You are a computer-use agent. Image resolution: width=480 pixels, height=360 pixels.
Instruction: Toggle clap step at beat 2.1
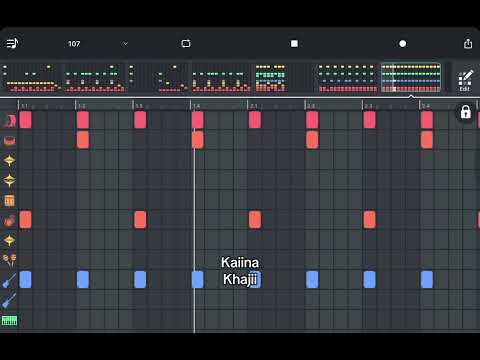pos(255,220)
